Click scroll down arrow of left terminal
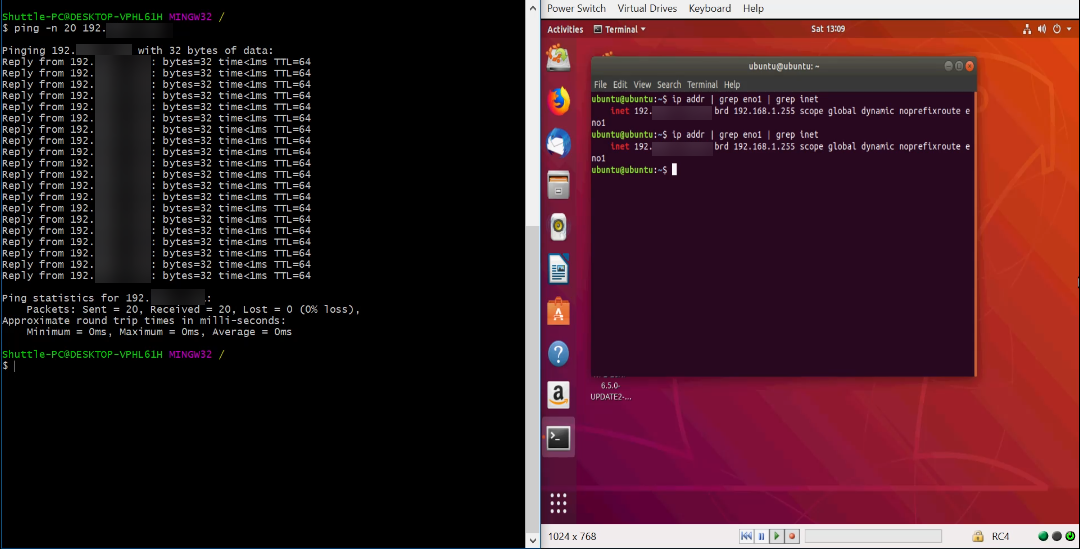The width and height of the screenshot is (1080, 549). tap(532, 540)
